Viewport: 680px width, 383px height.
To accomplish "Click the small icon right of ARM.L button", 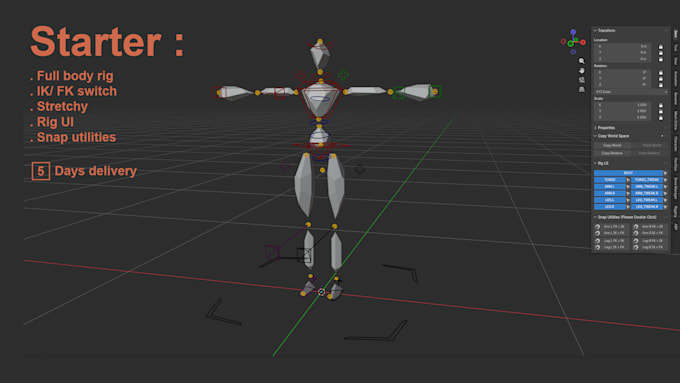I will (628, 187).
